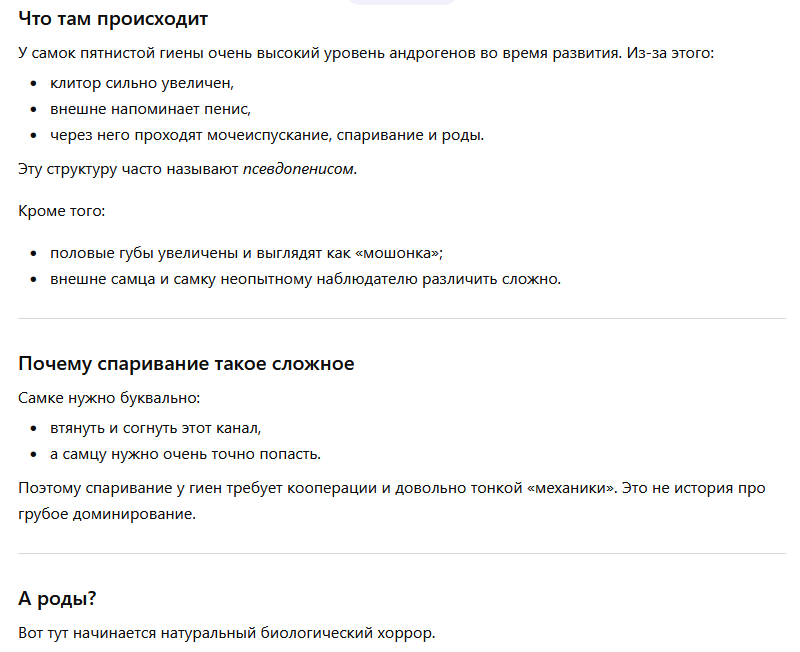Click the heading "А роды?"
800x652 pixels.
click(x=57, y=598)
